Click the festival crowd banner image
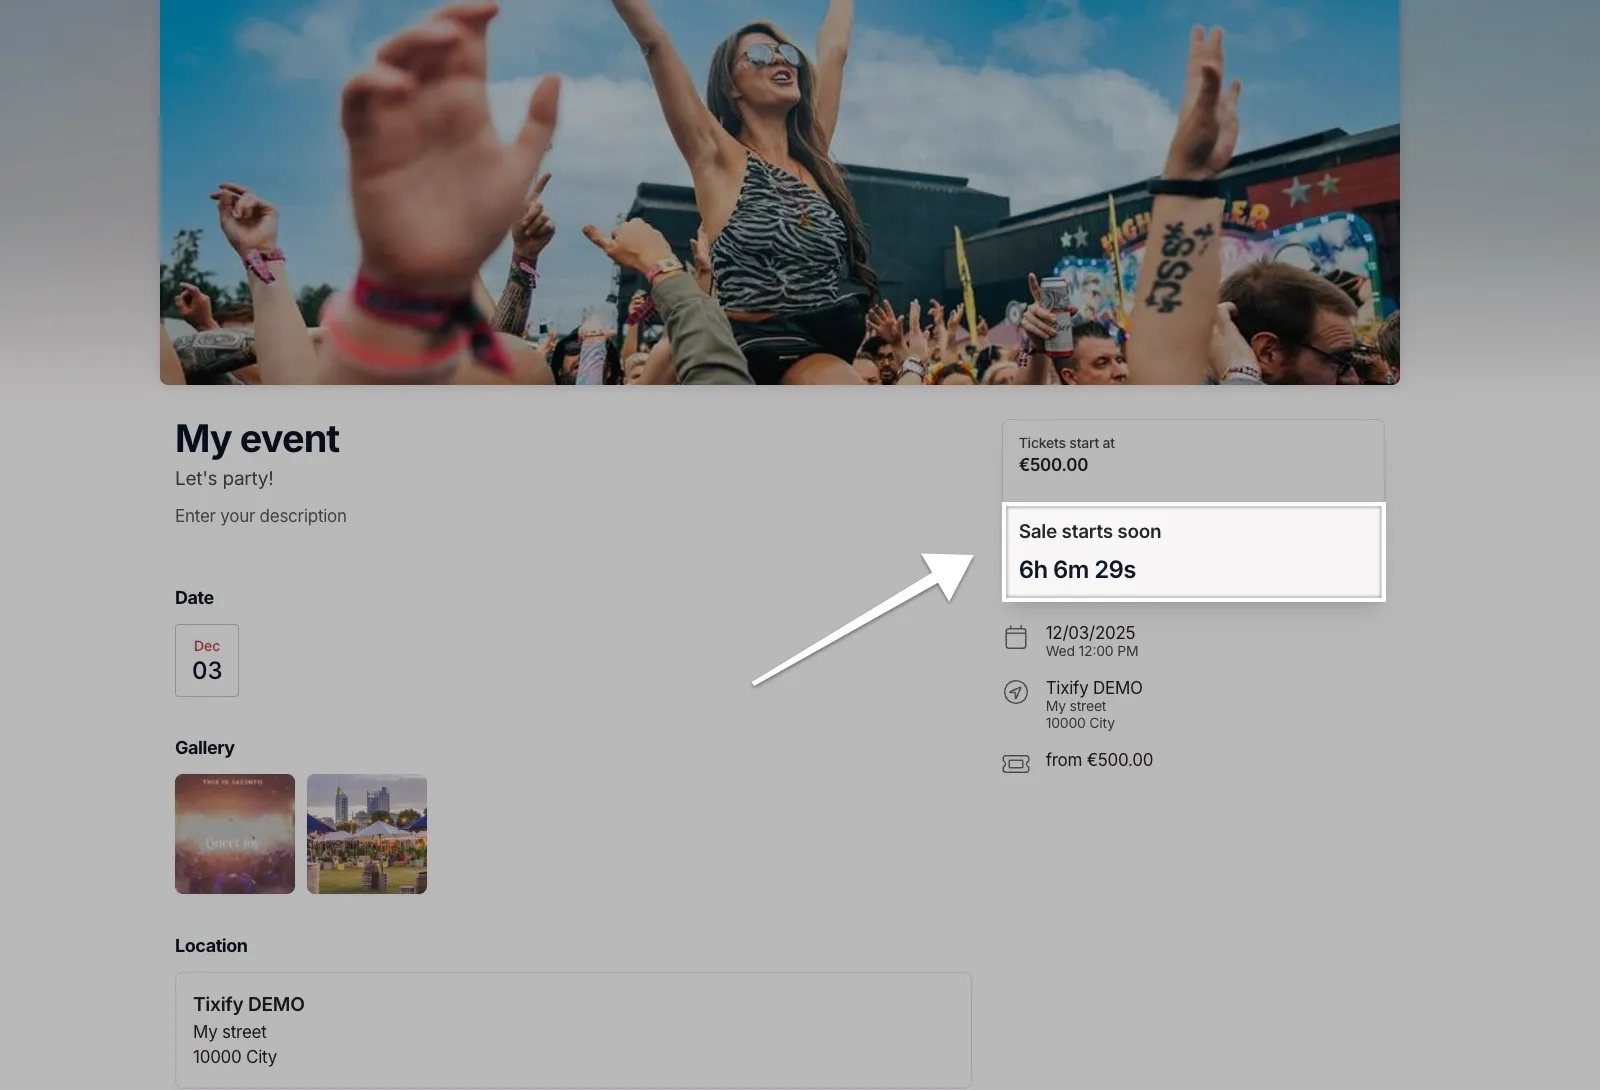 (x=780, y=192)
